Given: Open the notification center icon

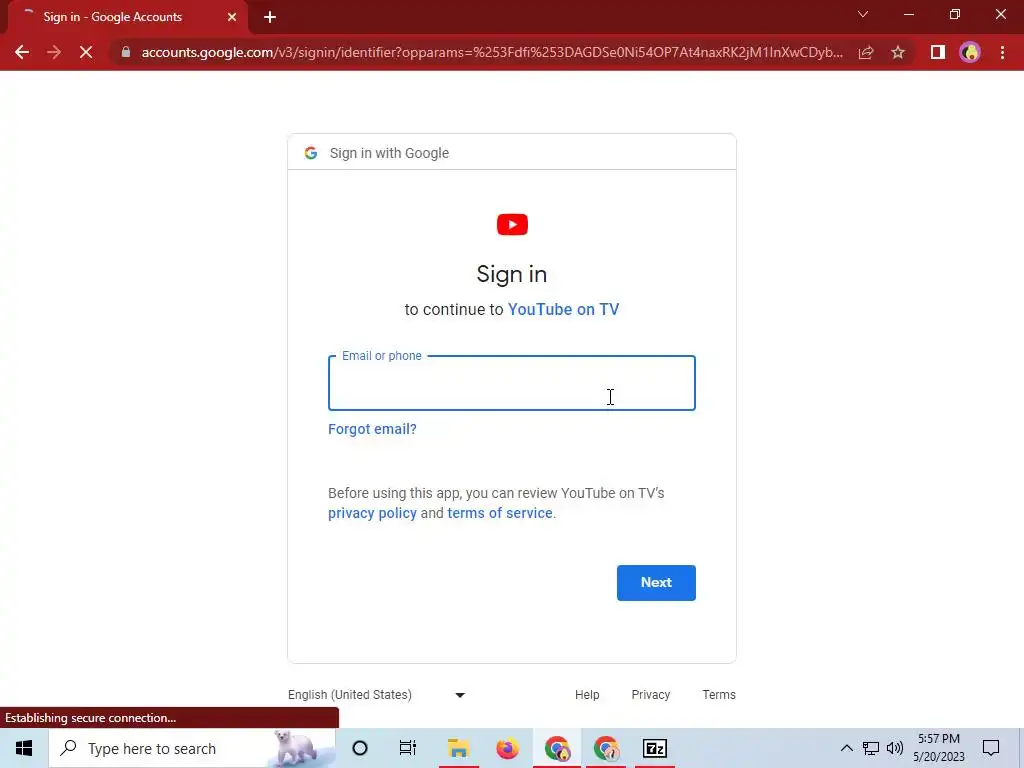Looking at the screenshot, I should coord(991,748).
